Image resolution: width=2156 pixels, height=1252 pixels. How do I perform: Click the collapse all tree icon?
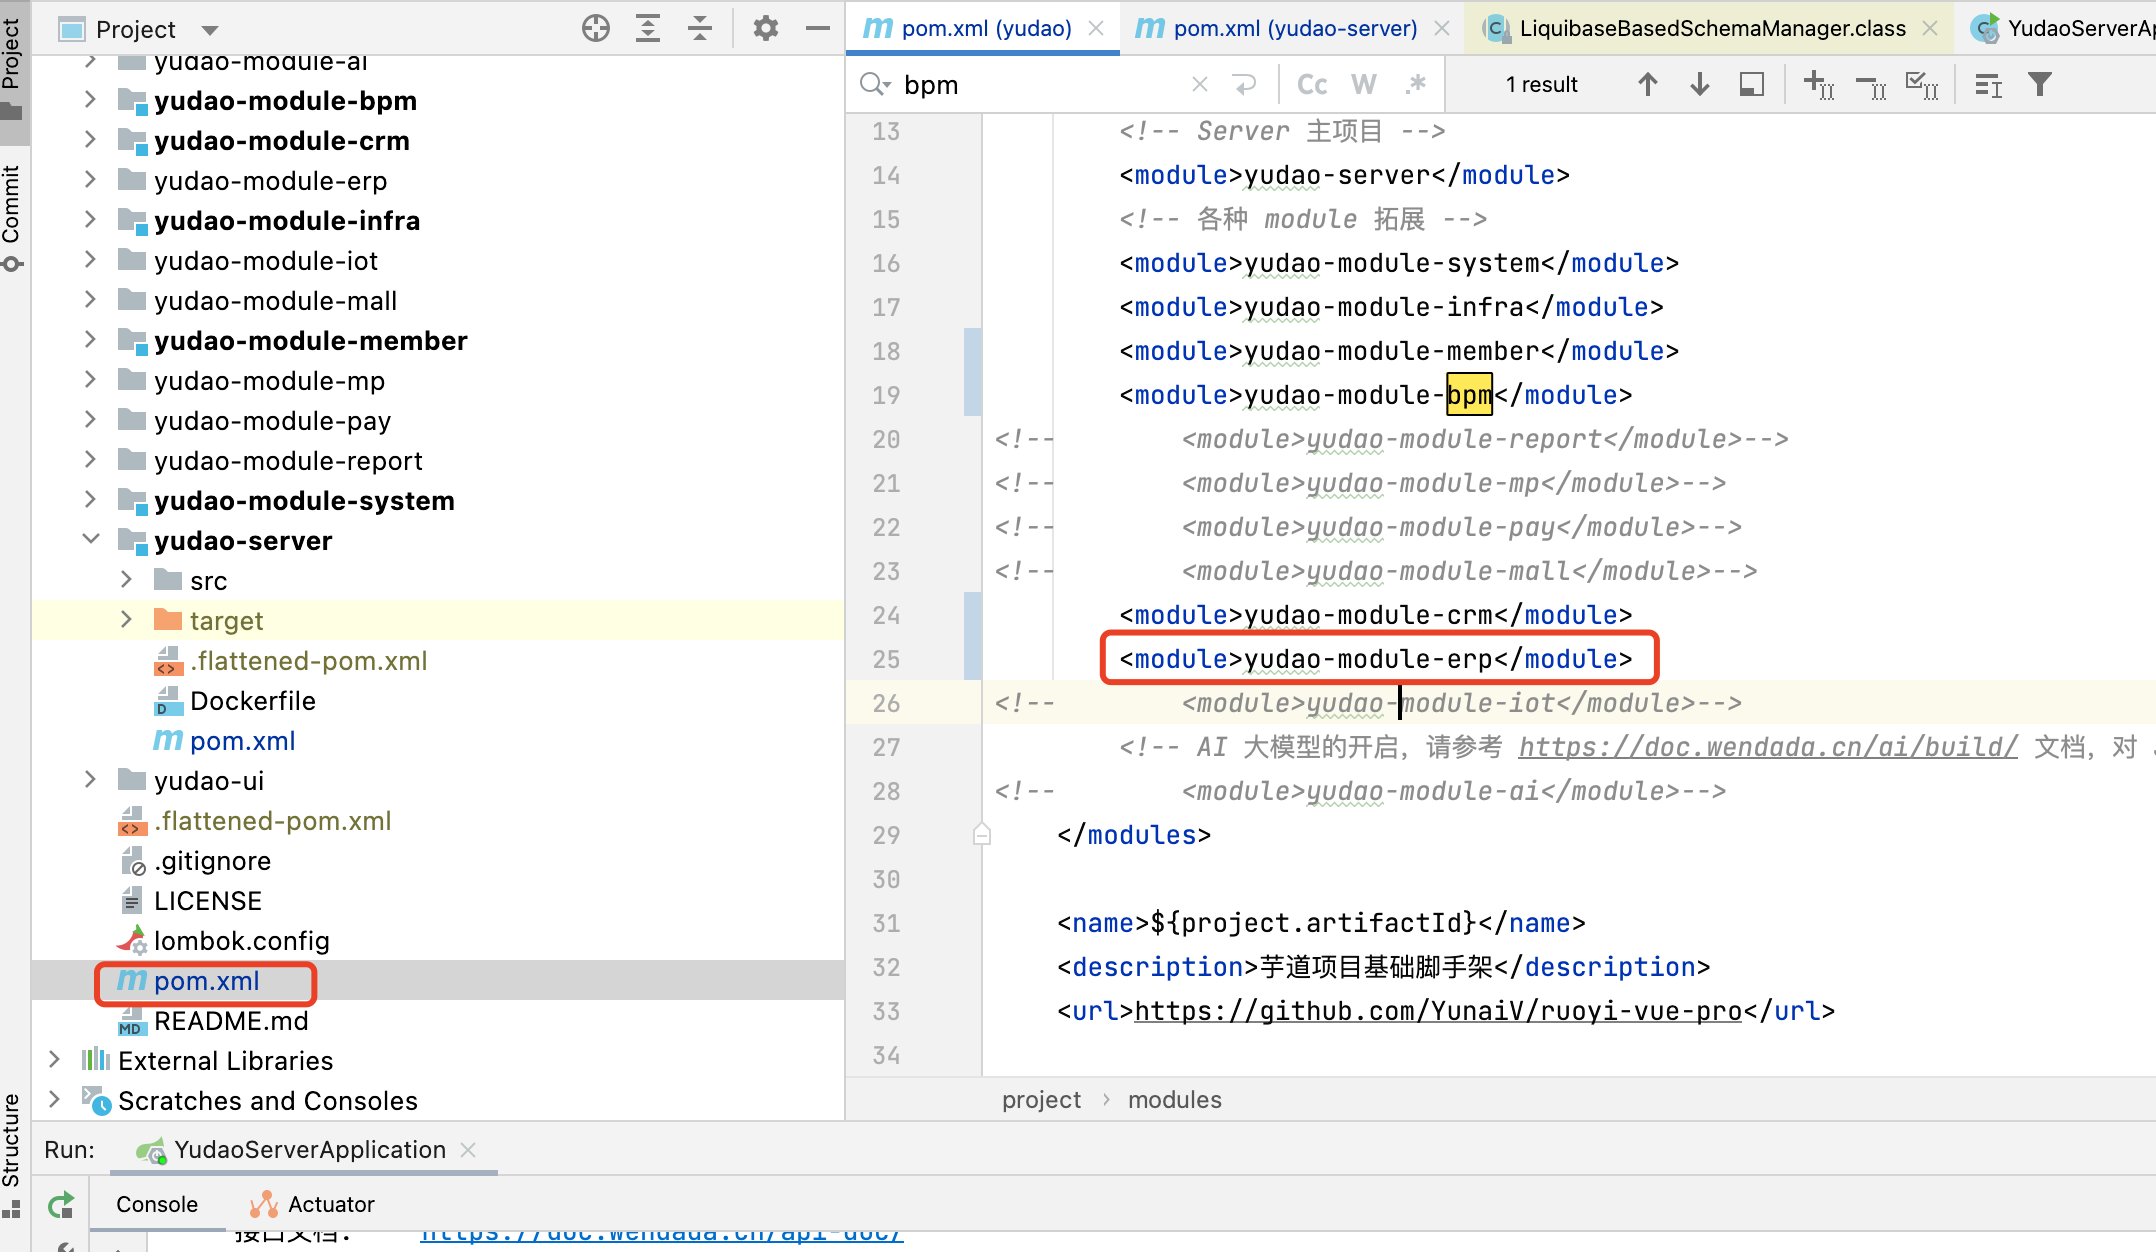(x=700, y=29)
